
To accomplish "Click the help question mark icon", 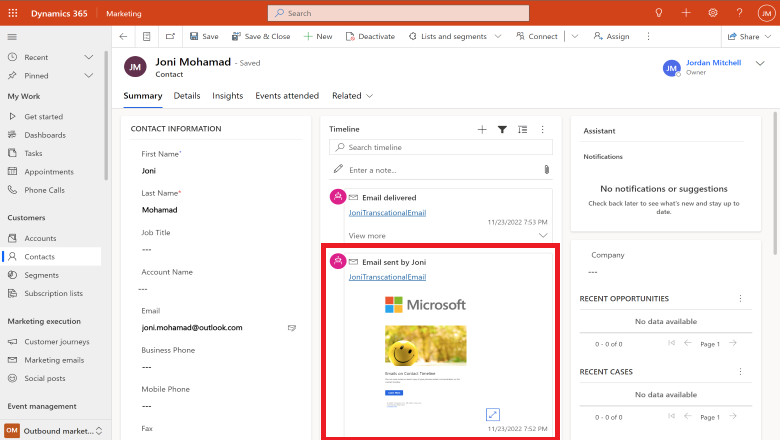I will point(739,13).
